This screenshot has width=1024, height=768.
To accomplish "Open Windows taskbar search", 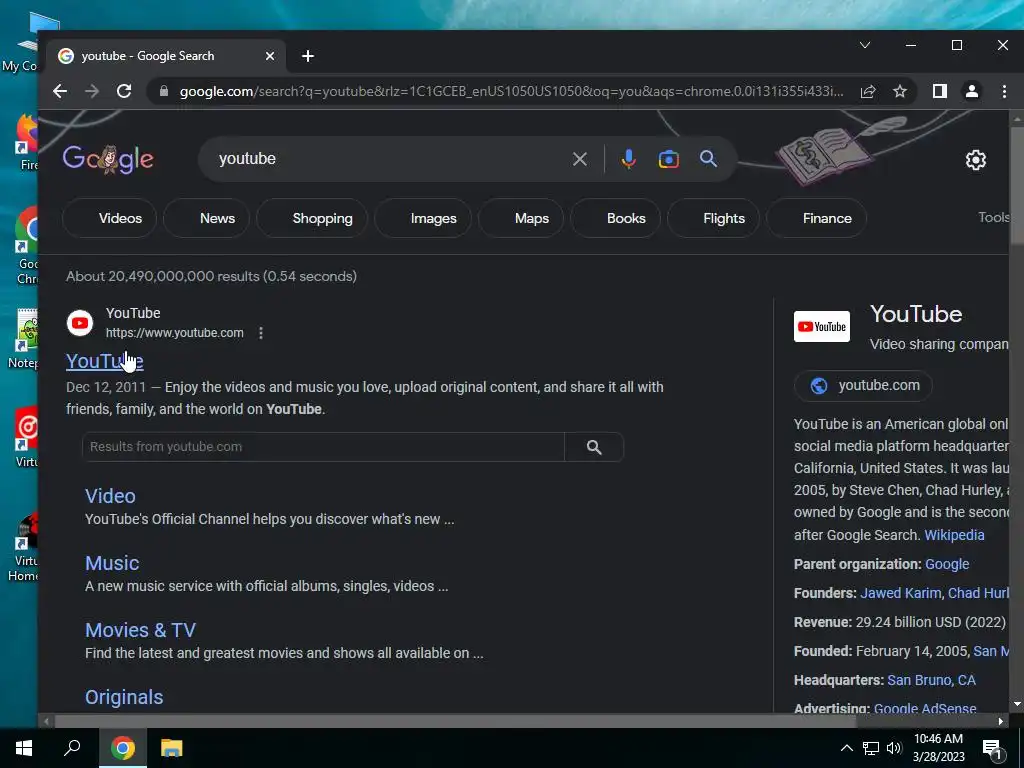I will [72, 748].
